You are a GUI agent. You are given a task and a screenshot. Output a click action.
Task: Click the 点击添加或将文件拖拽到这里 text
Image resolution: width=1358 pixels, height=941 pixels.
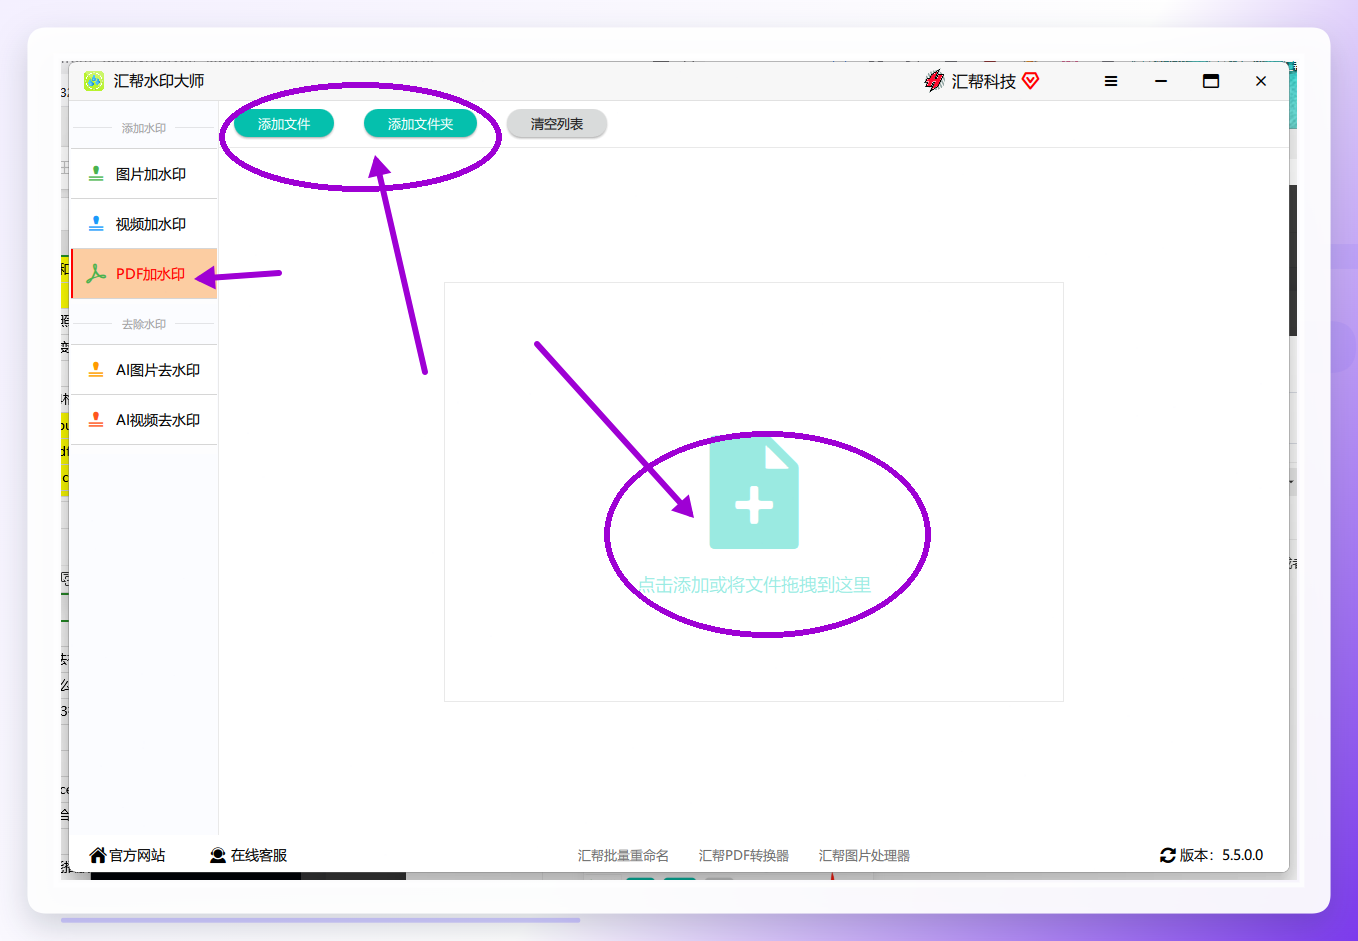coord(754,585)
